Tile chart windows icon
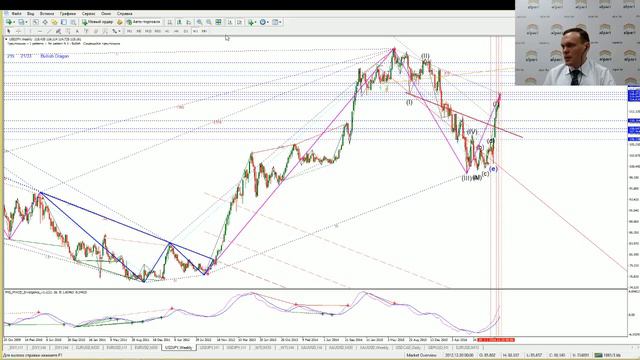Screen dimensions: 640x360 tap(218, 22)
